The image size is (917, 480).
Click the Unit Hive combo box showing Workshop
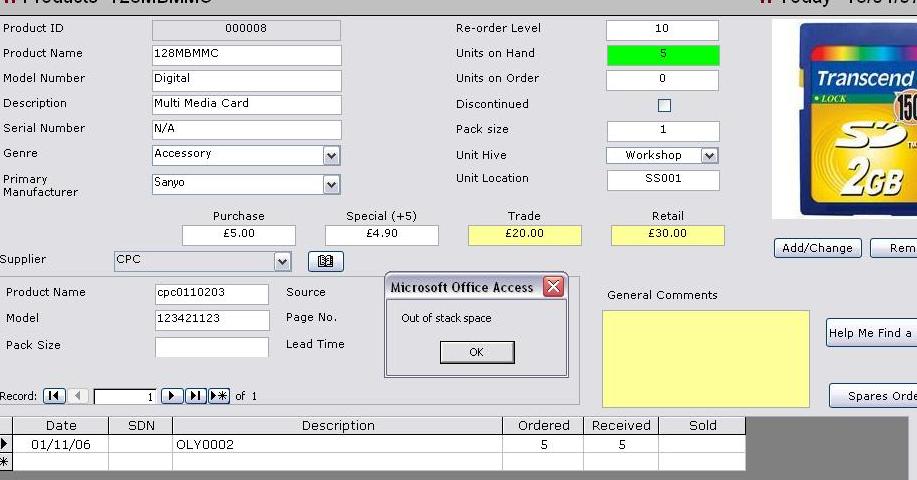point(663,156)
